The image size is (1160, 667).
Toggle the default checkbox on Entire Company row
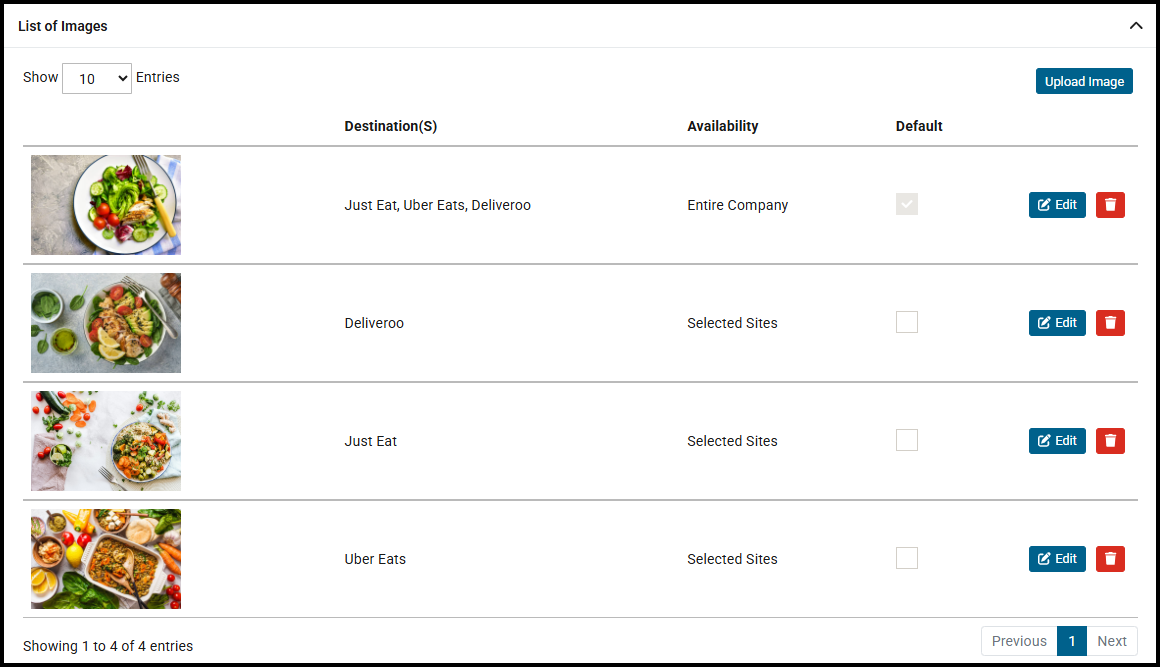(x=907, y=204)
